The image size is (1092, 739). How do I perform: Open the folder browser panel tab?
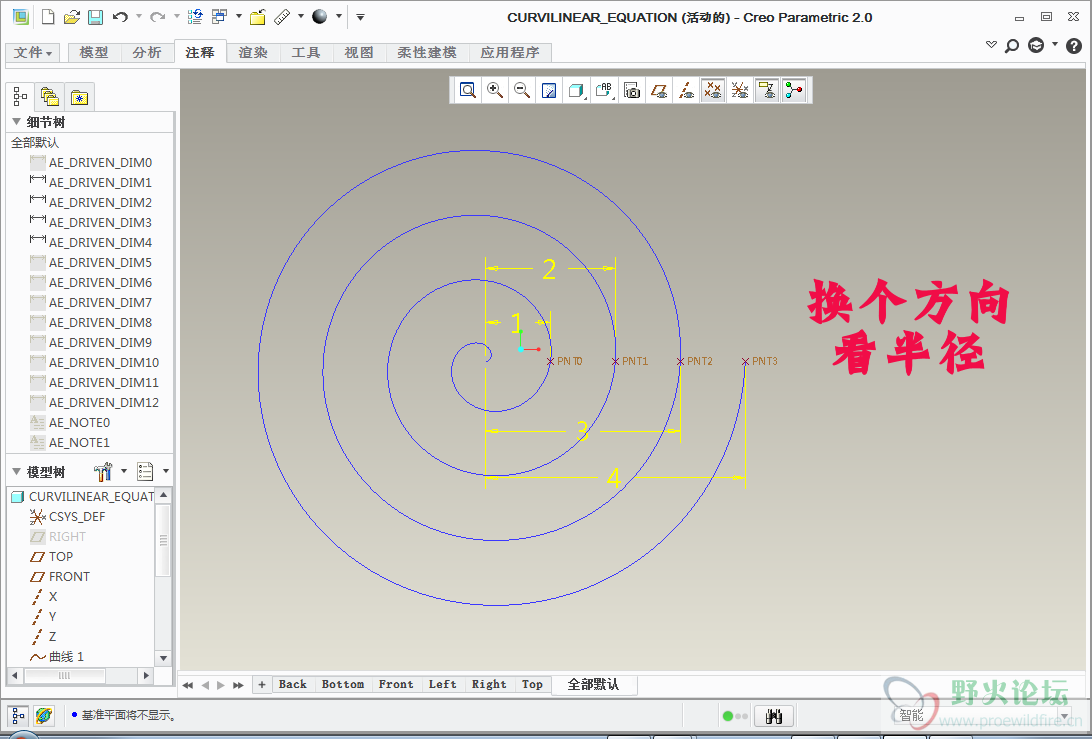(49, 96)
